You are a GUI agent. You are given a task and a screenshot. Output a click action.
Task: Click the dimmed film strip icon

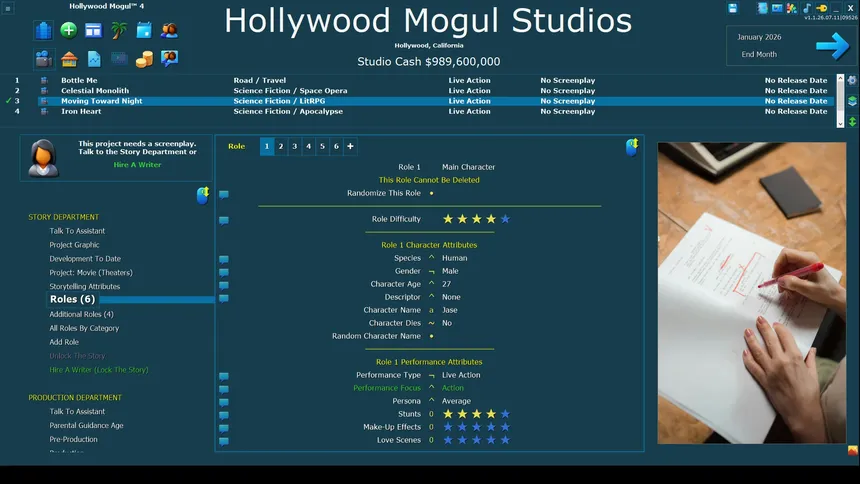coord(119,59)
